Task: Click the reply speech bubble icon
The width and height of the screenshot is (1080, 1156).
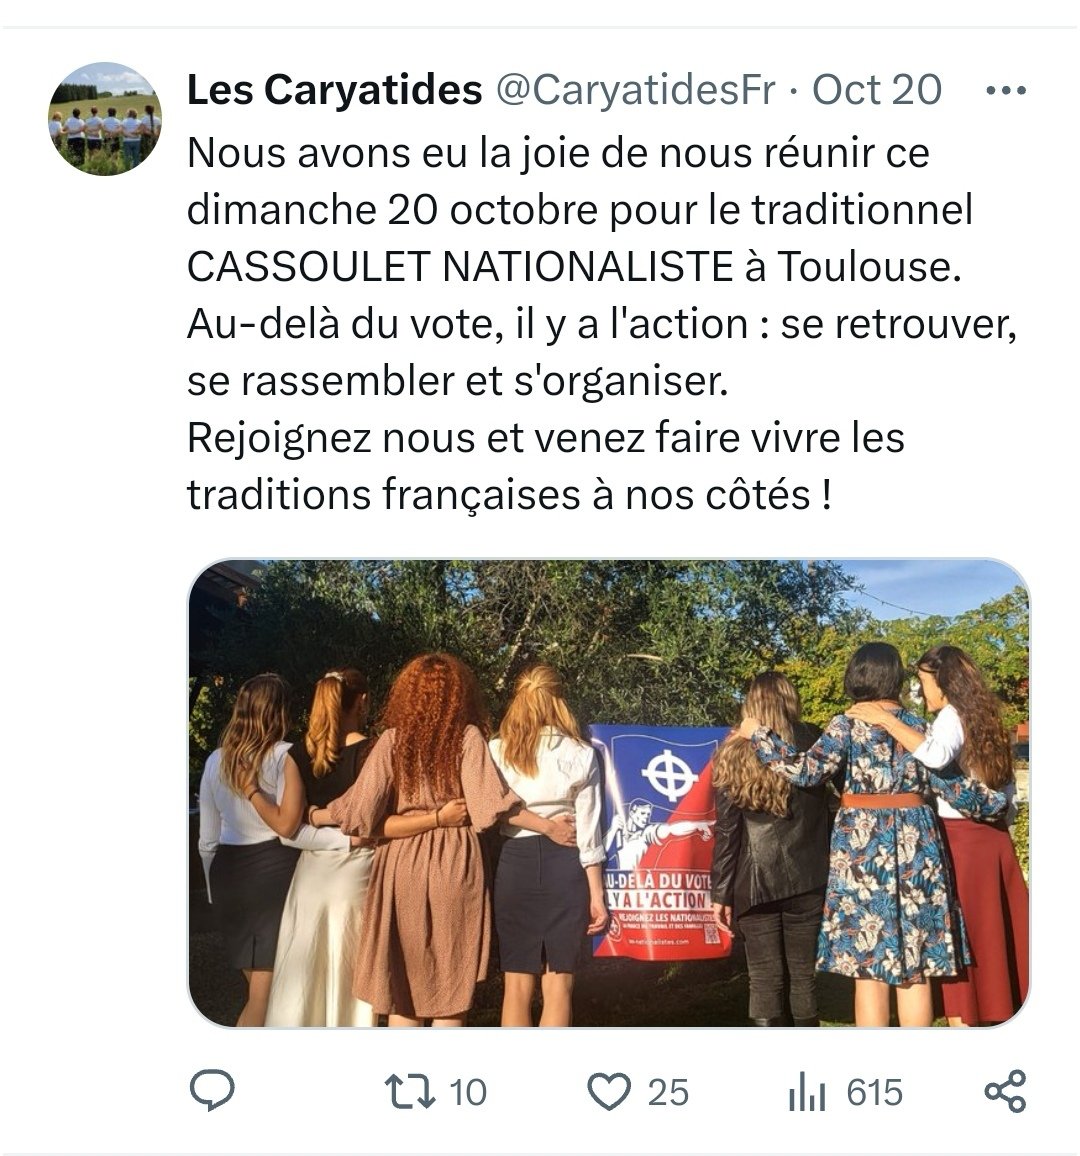Action: click(212, 1090)
